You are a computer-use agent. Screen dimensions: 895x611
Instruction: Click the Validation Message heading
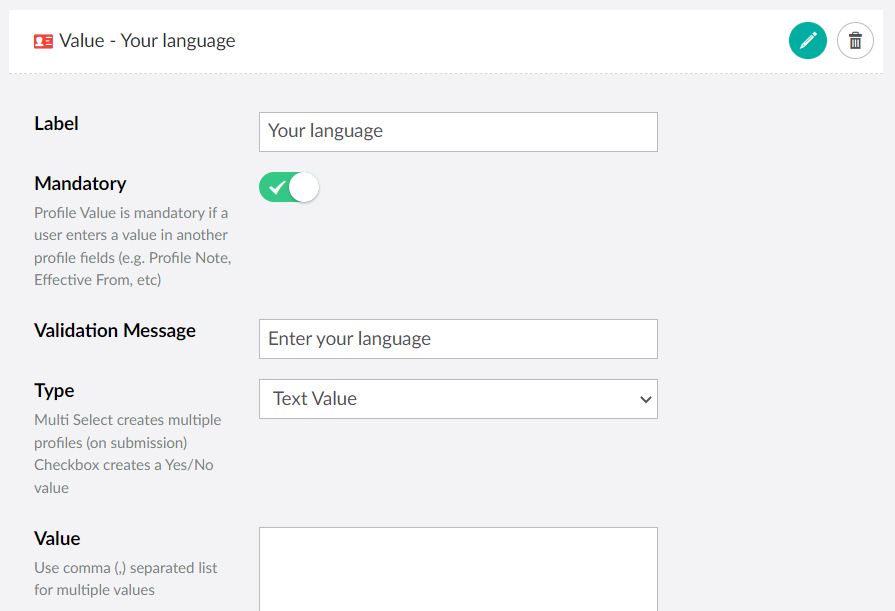point(114,330)
